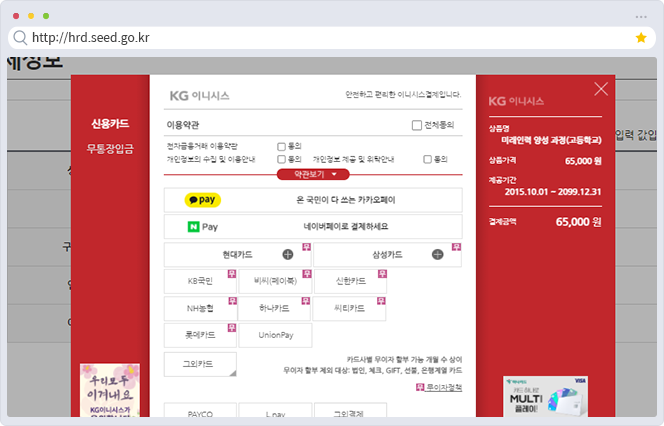Select KB국민 card

200,281
